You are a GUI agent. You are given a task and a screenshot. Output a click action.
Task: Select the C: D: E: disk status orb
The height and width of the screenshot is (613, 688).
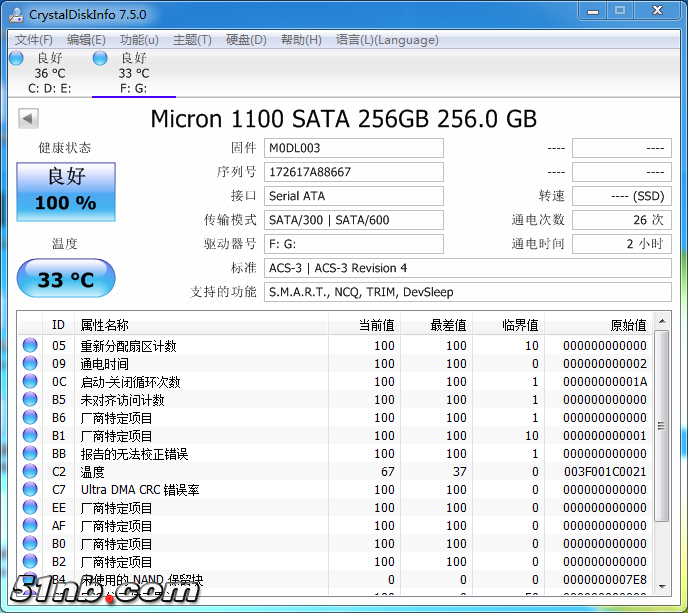click(16, 59)
